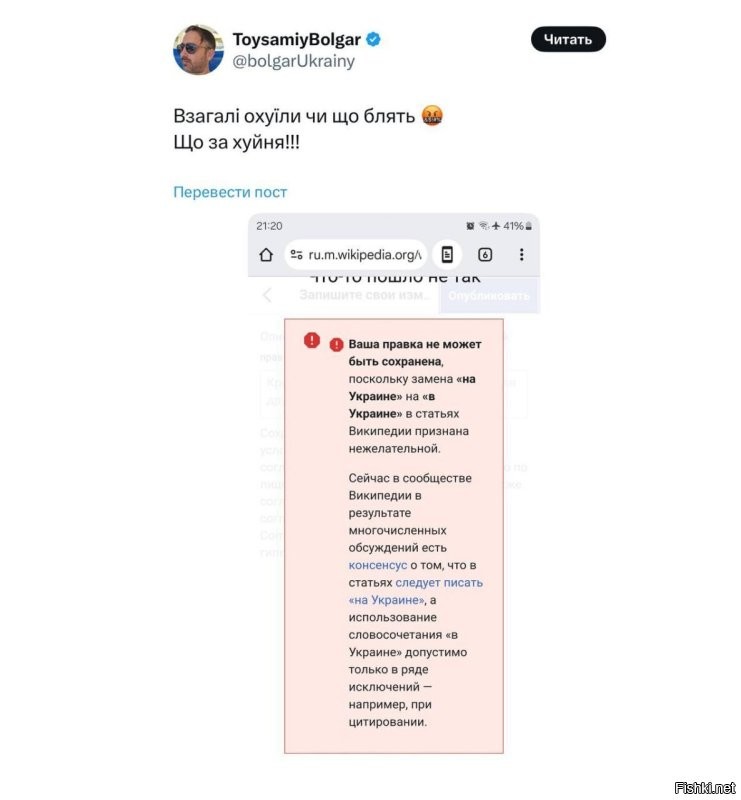This screenshot has width=741, height=800.
Task: Click the blue verified badge icon
Action: coord(374,39)
